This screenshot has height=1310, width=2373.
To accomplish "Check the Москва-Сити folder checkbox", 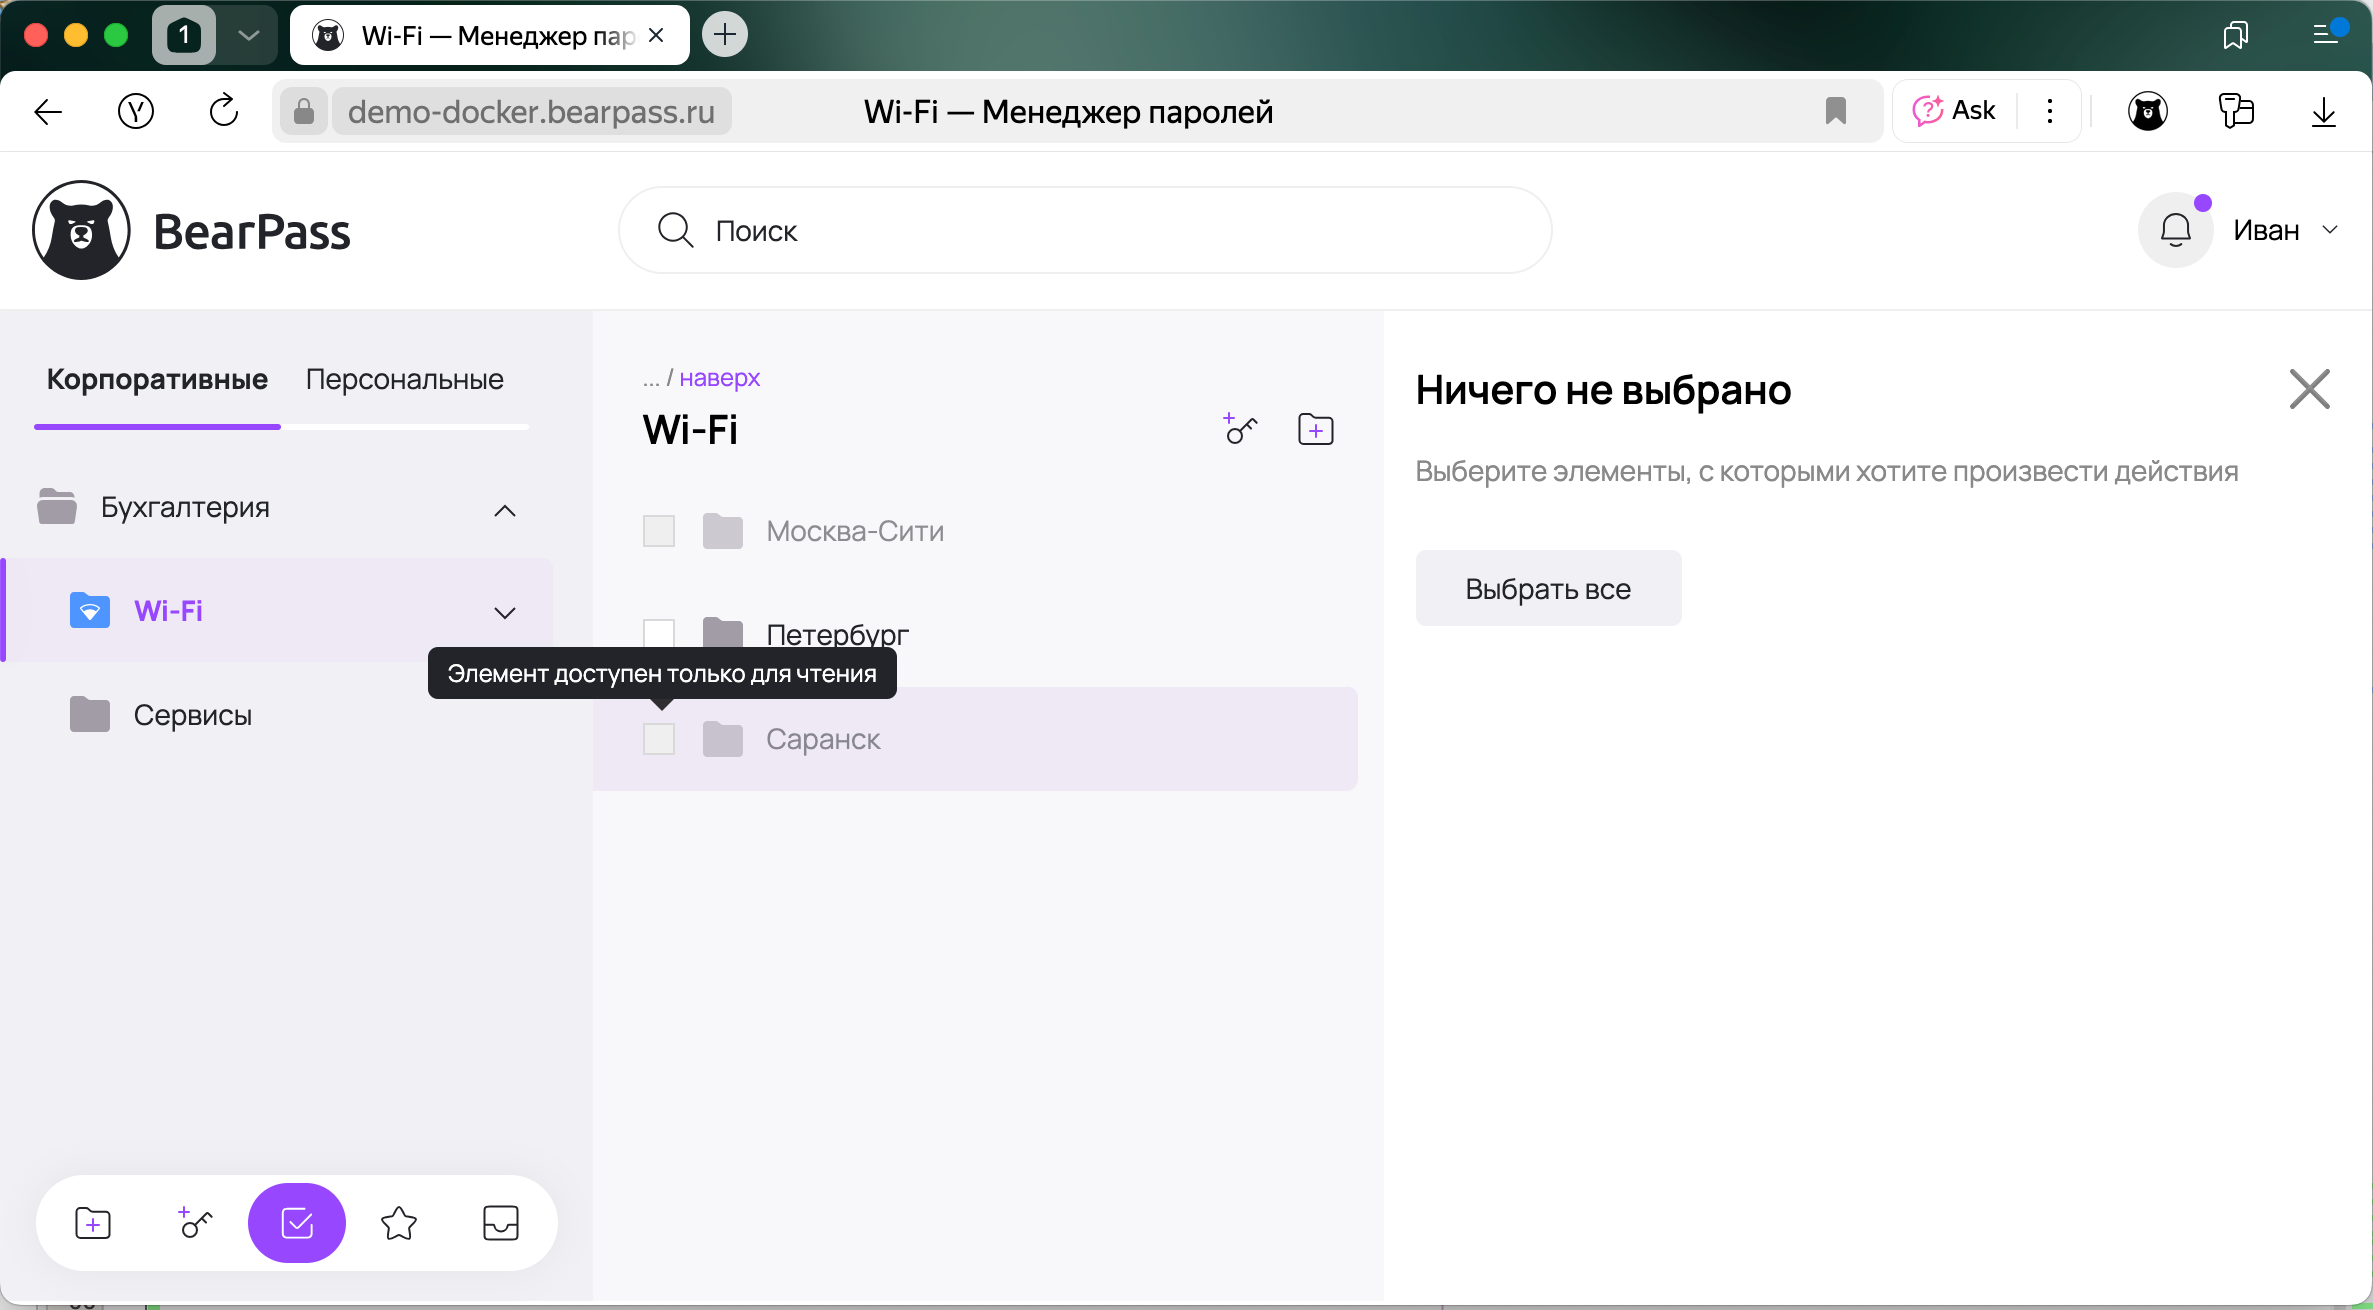I will (659, 531).
